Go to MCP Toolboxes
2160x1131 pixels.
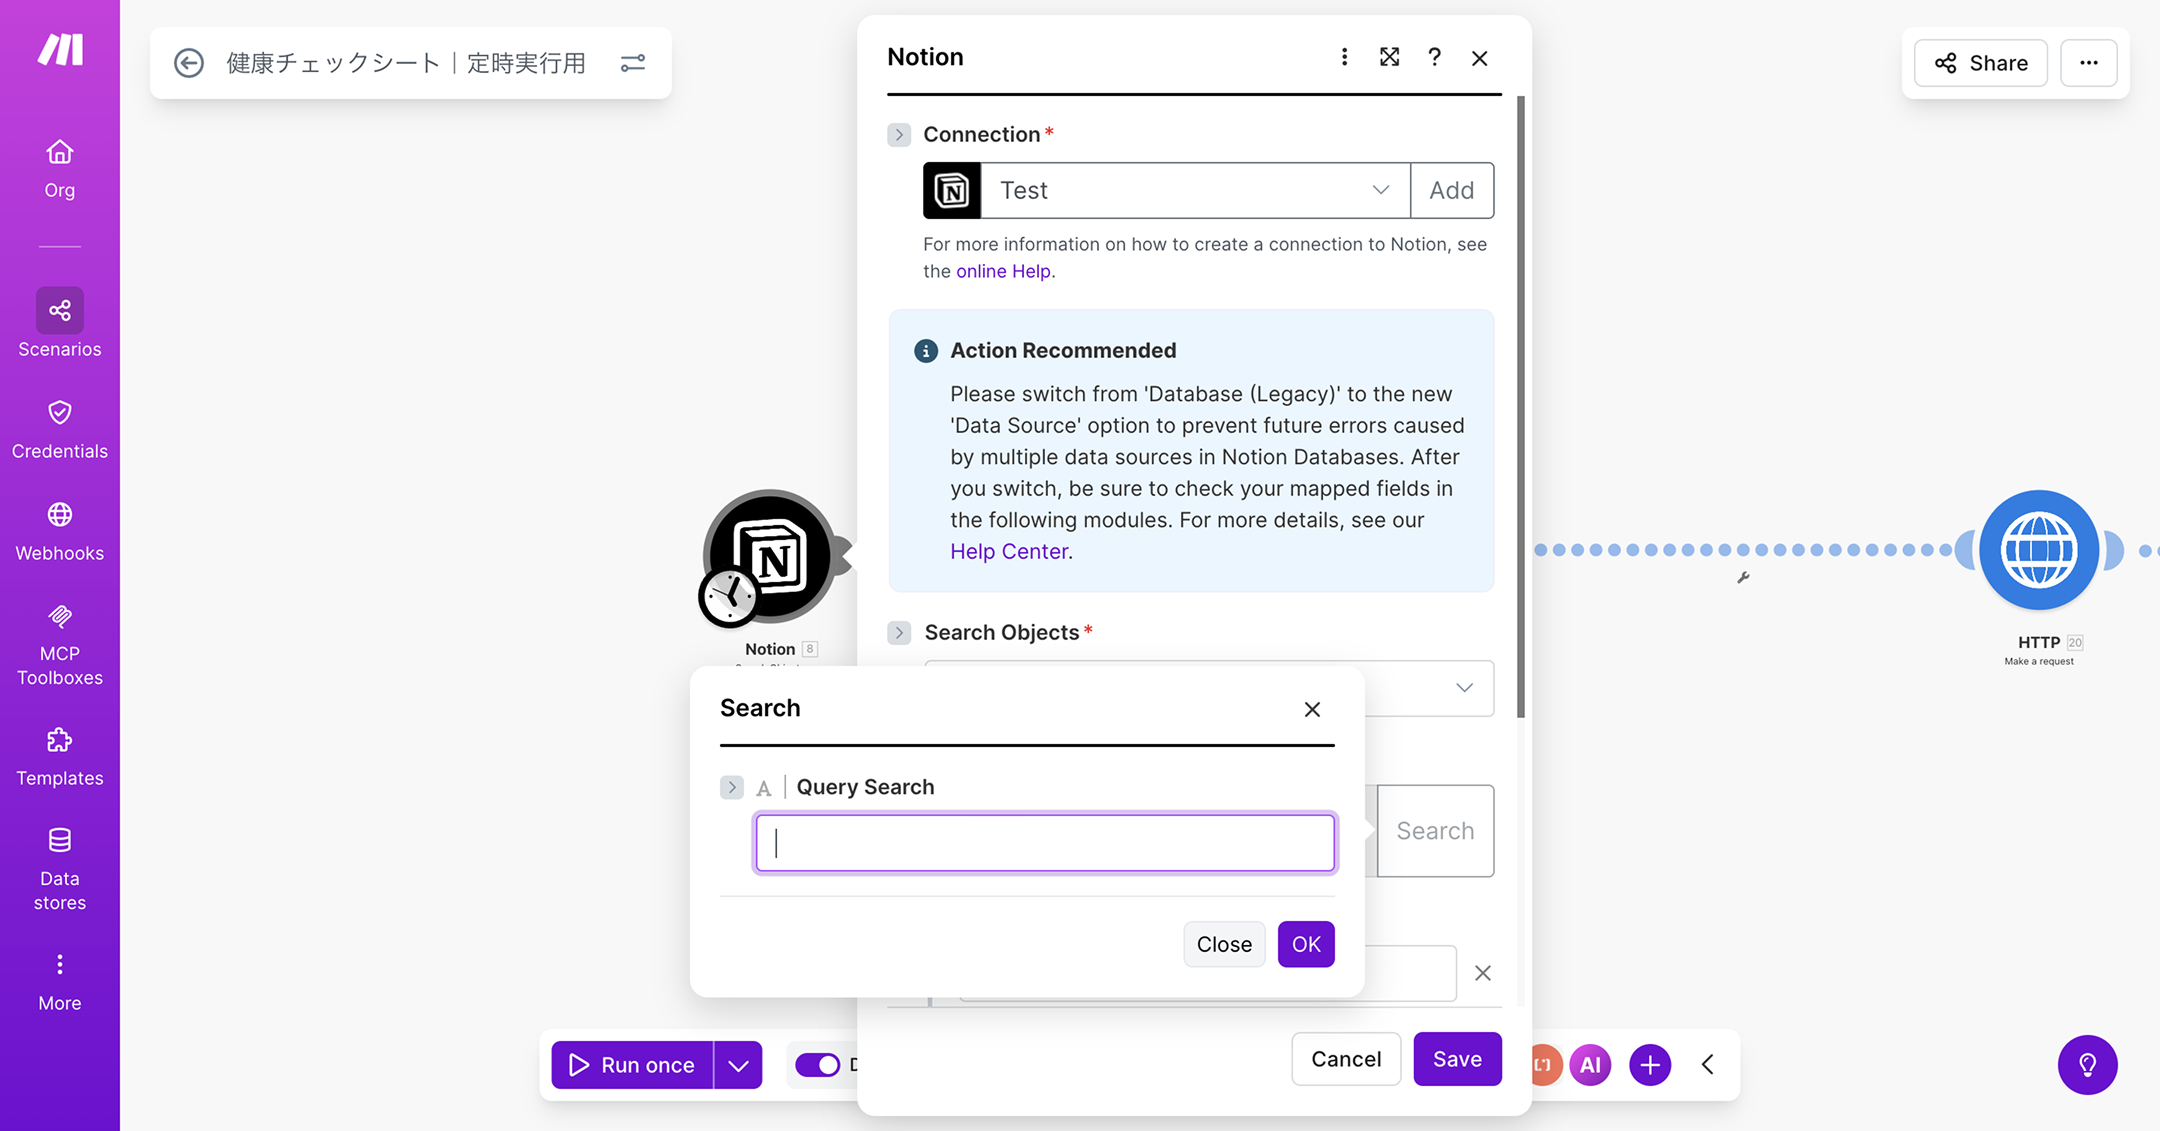pos(59,644)
